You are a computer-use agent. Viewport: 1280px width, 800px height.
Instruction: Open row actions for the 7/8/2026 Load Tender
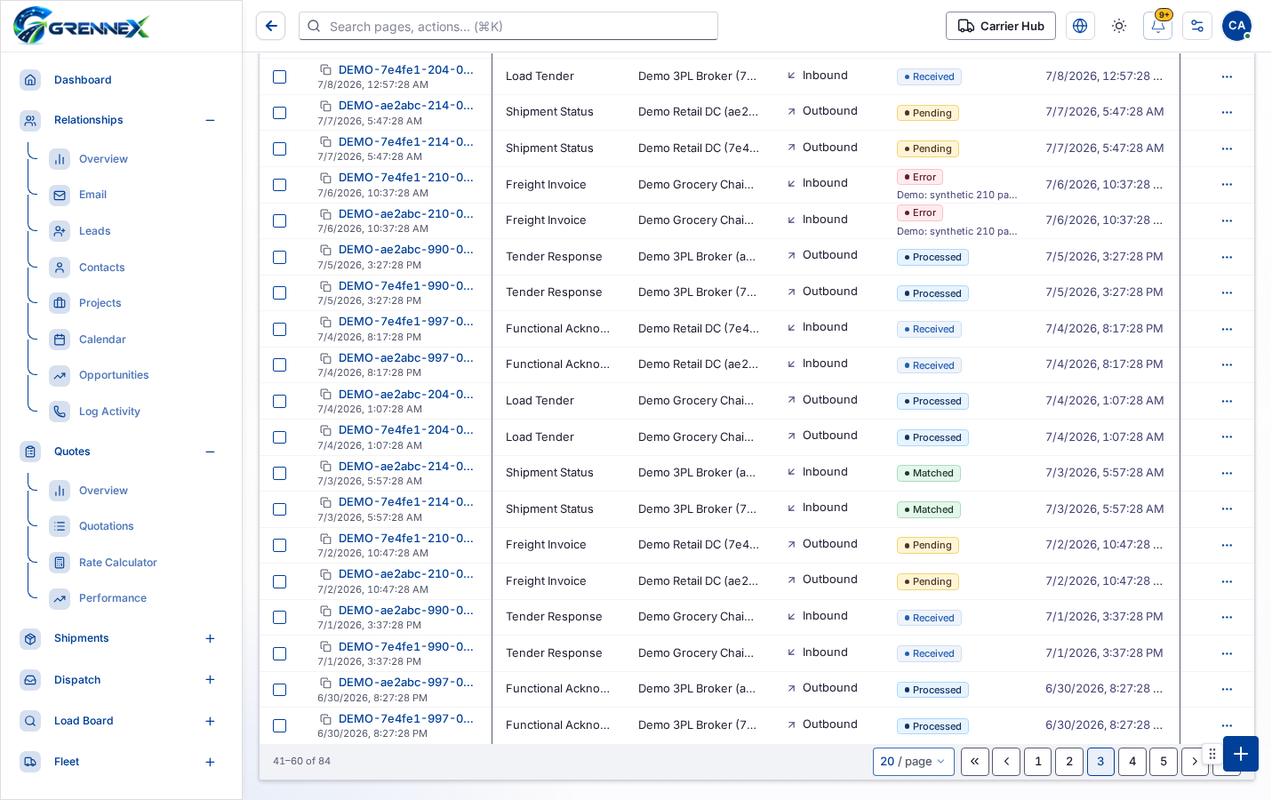coord(1227,77)
